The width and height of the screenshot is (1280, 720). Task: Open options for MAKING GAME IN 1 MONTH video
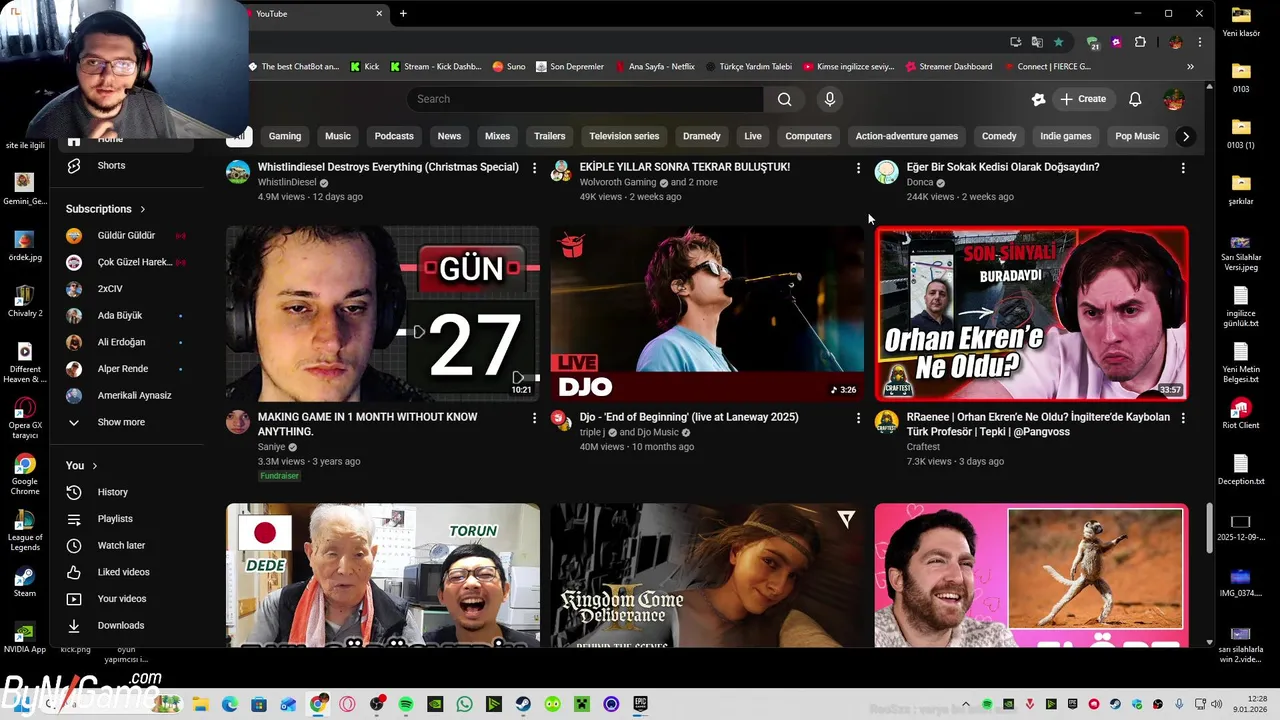click(x=534, y=418)
